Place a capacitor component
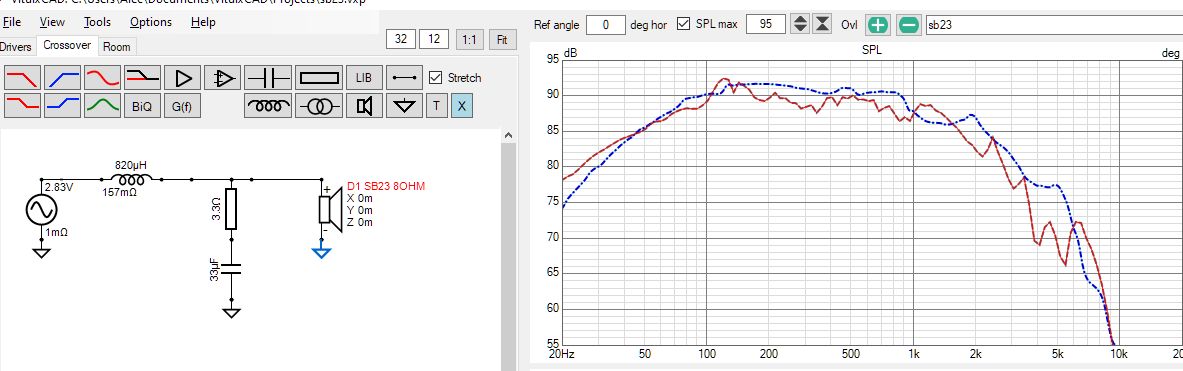The width and height of the screenshot is (1183, 371). (269, 78)
